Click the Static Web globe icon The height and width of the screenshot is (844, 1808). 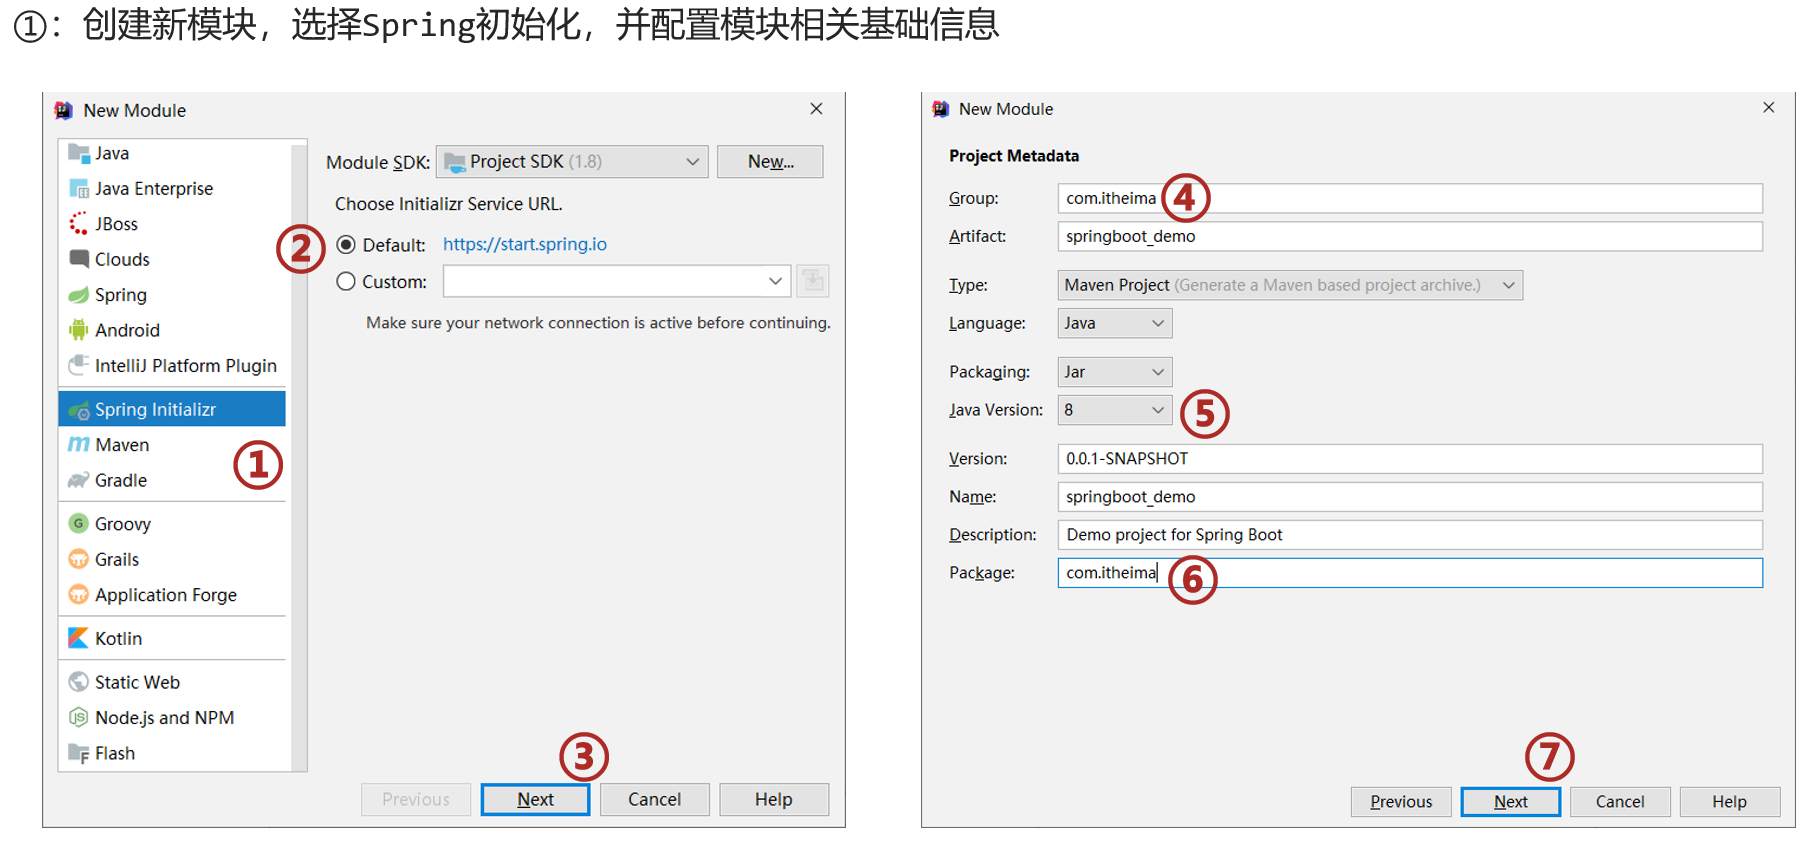[78, 682]
